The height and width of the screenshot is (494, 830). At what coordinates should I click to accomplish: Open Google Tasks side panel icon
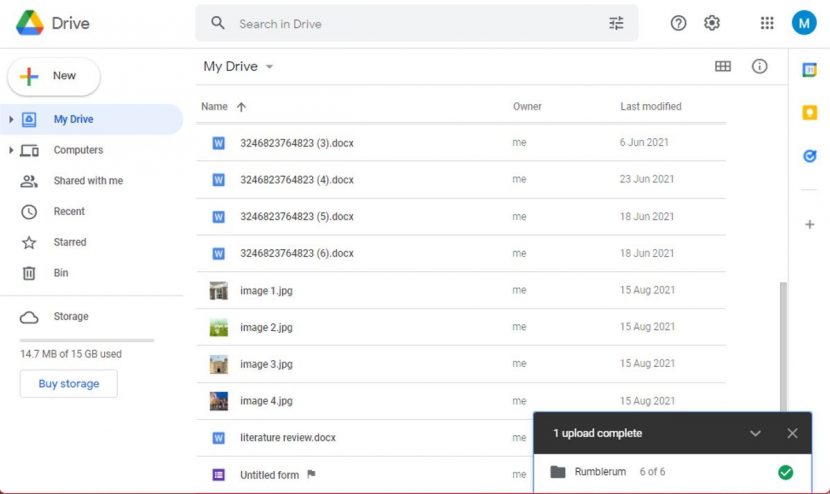tap(809, 156)
